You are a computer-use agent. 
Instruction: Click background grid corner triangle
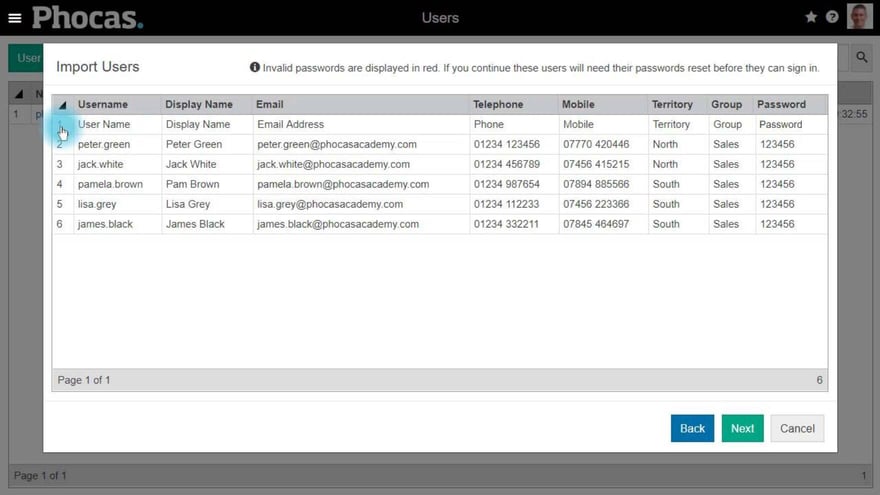coord(19,94)
